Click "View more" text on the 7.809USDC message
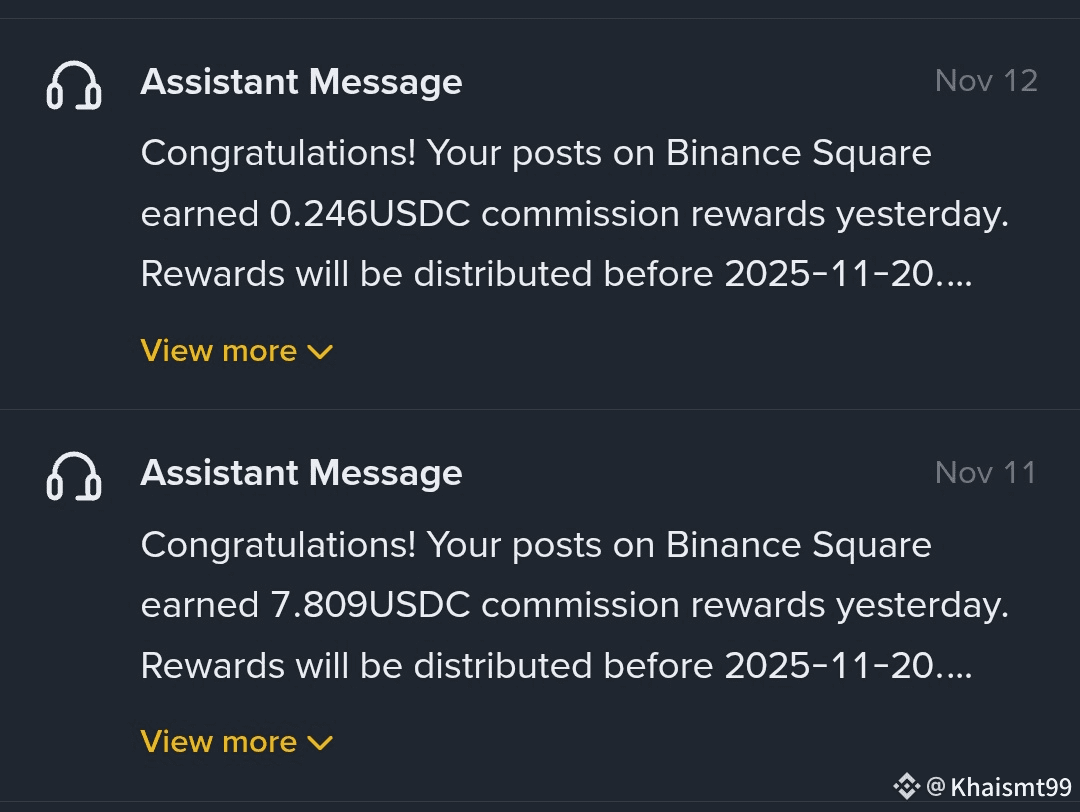The image size is (1080, 812). [219, 742]
